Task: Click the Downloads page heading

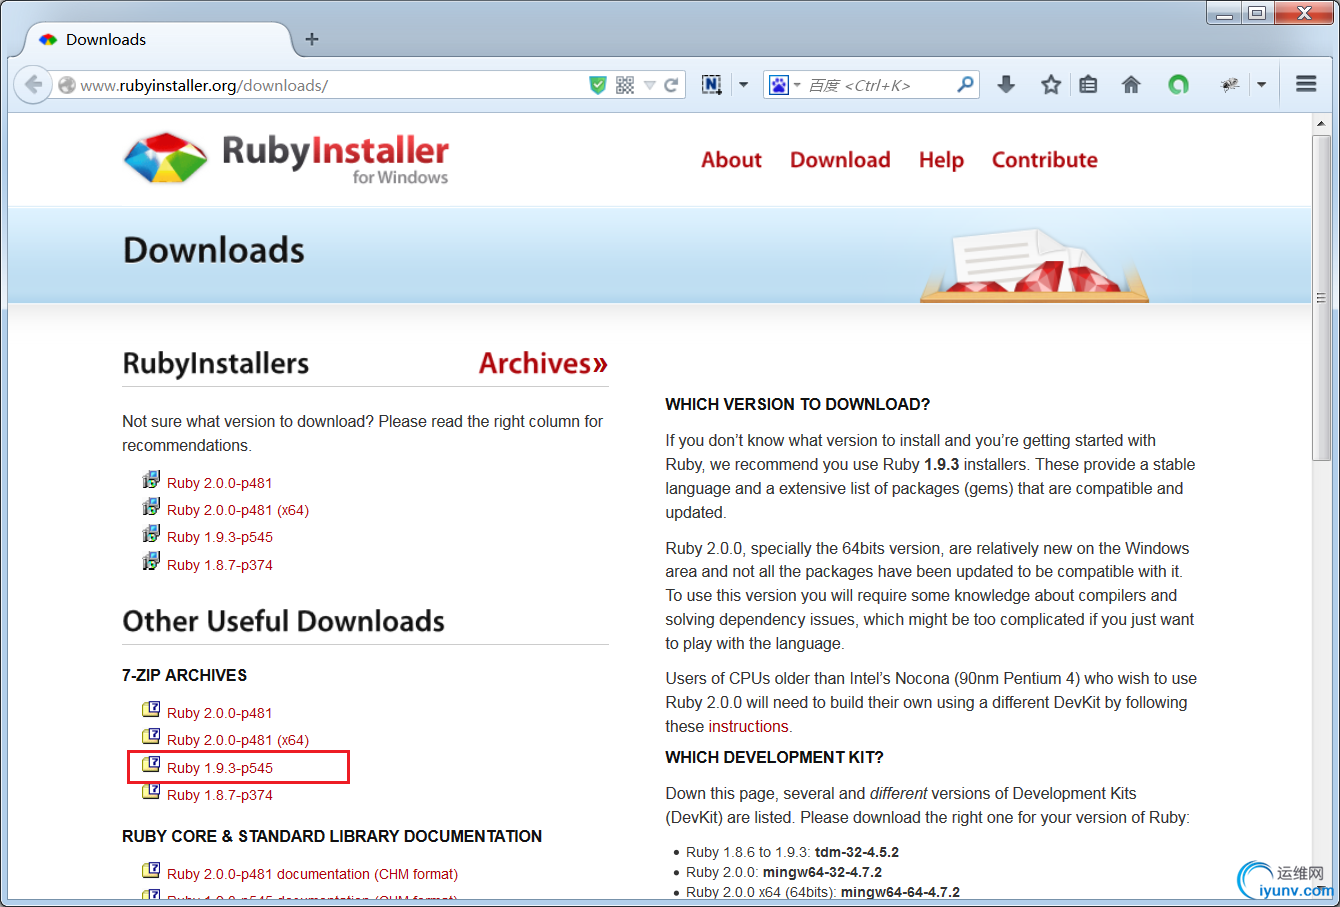Action: coord(214,250)
